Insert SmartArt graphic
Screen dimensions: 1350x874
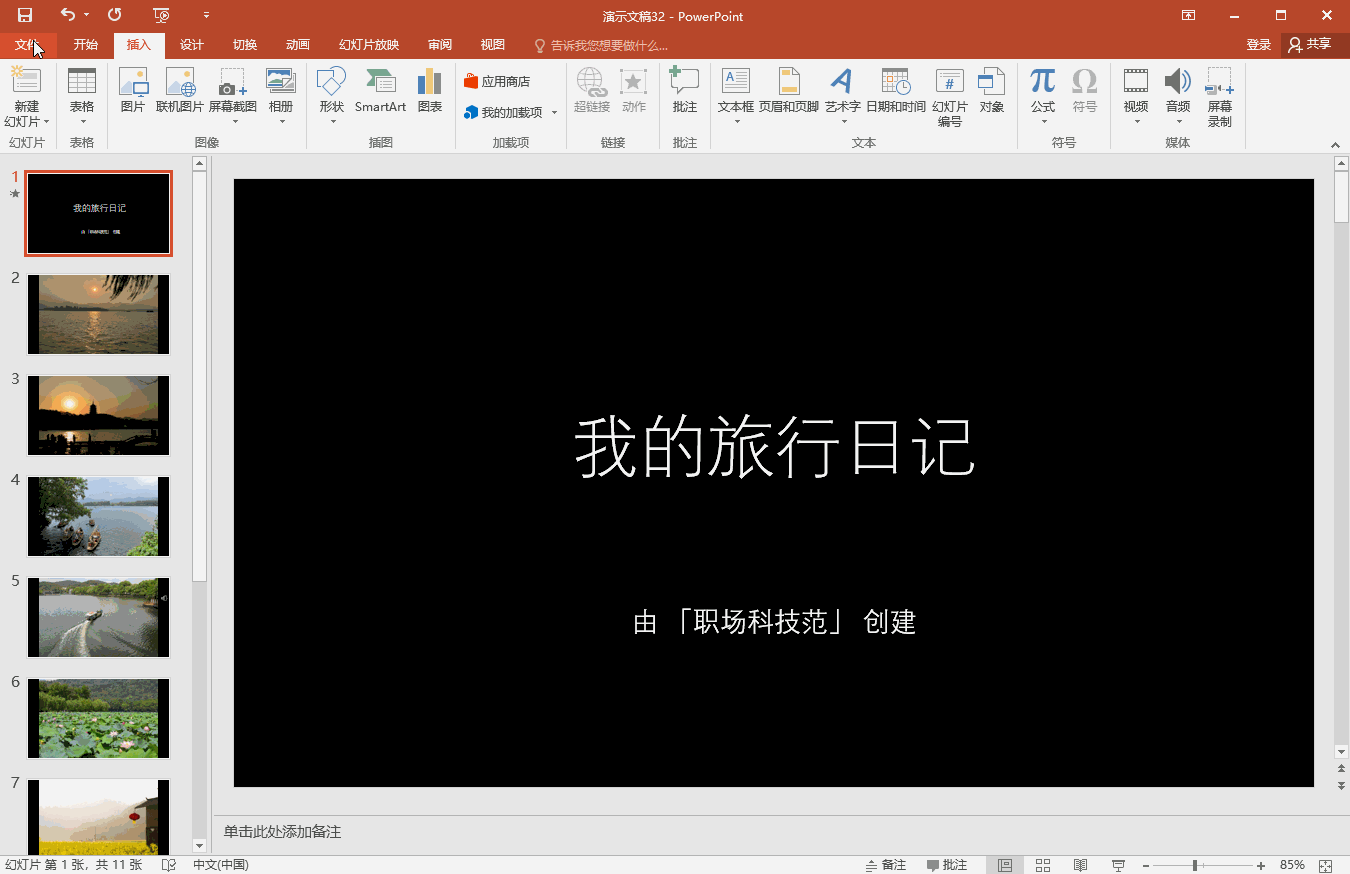380,91
